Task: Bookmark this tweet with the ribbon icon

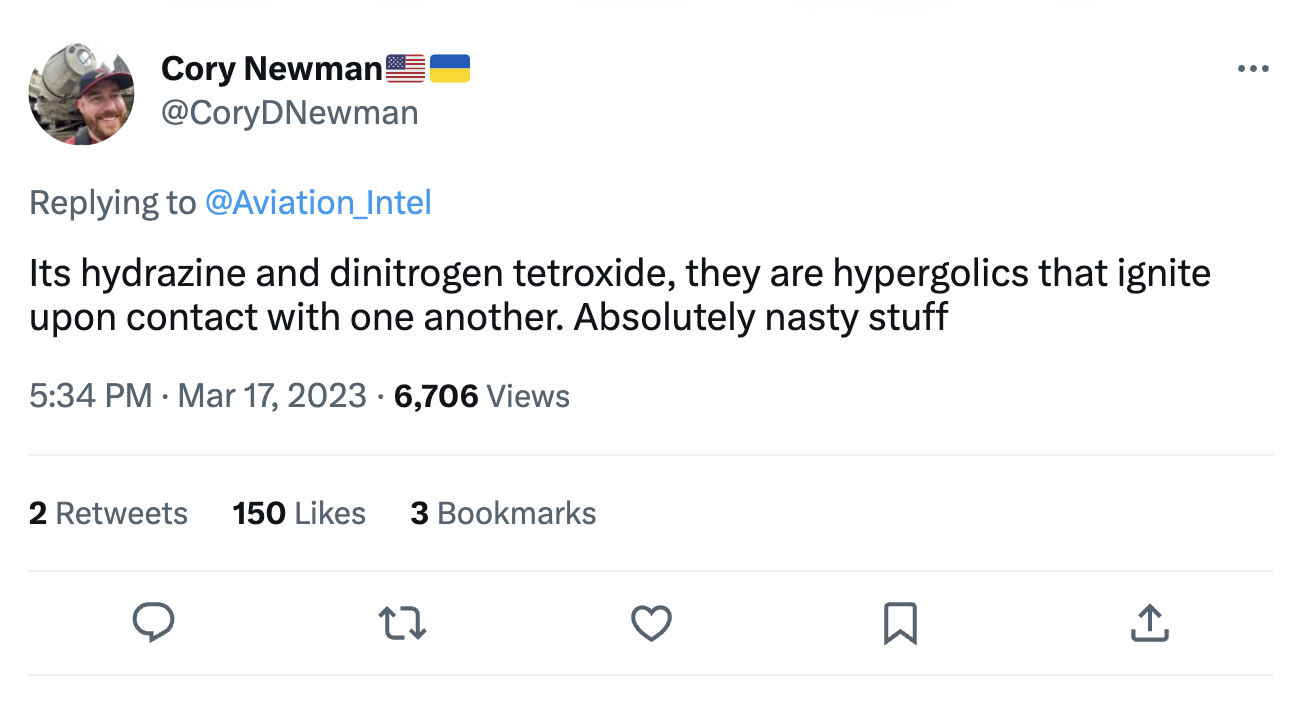Action: click(x=900, y=623)
